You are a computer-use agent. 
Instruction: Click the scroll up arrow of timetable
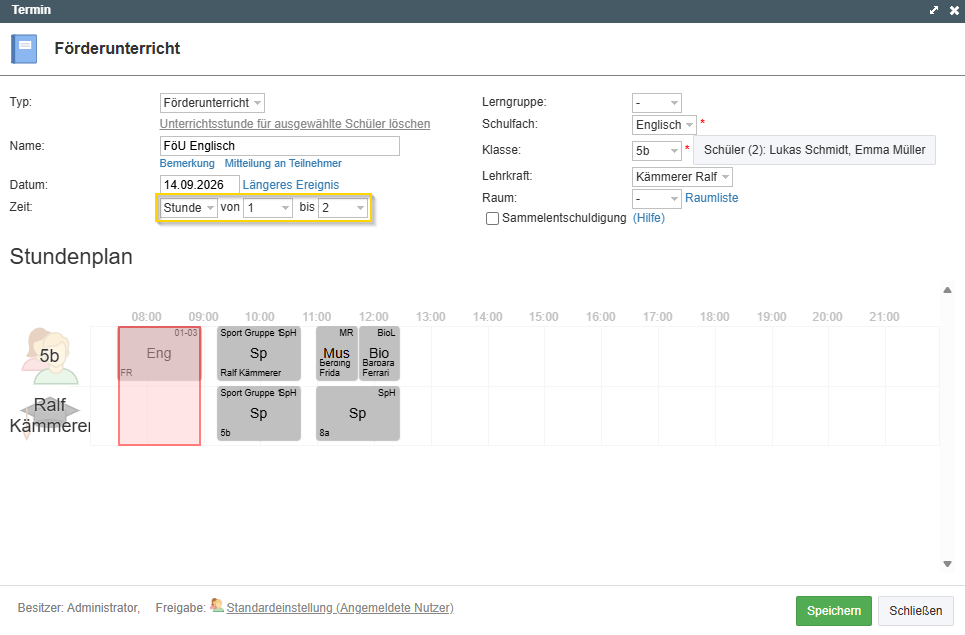[x=947, y=290]
